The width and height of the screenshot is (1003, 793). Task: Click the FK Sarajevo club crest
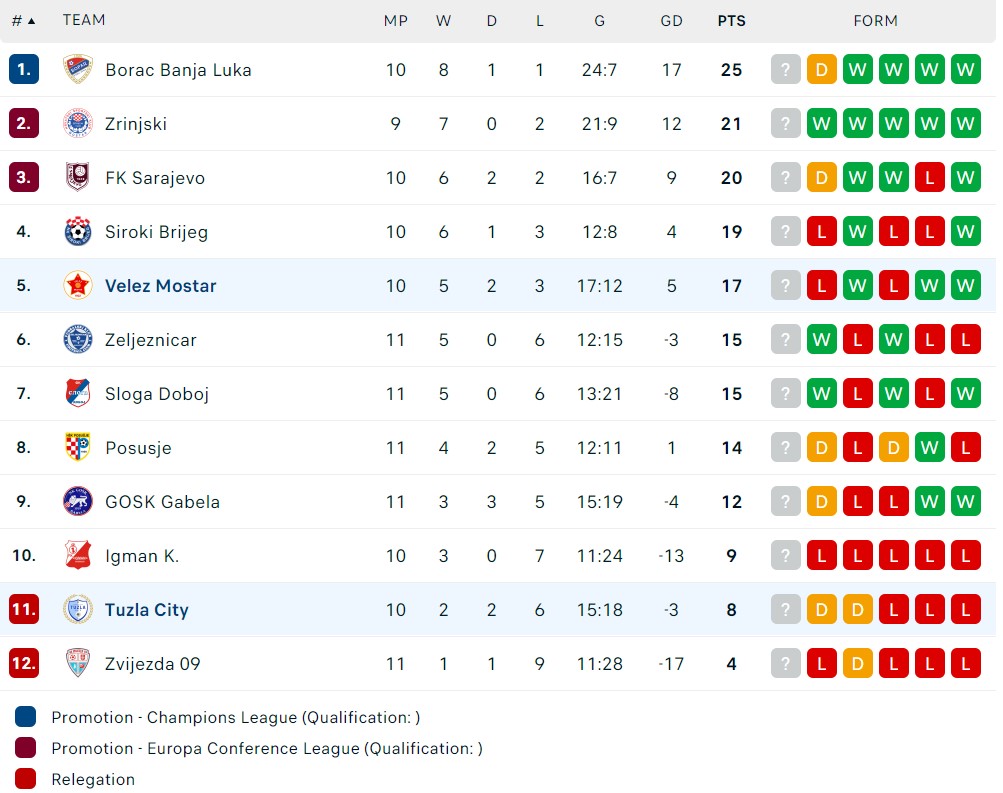77,178
